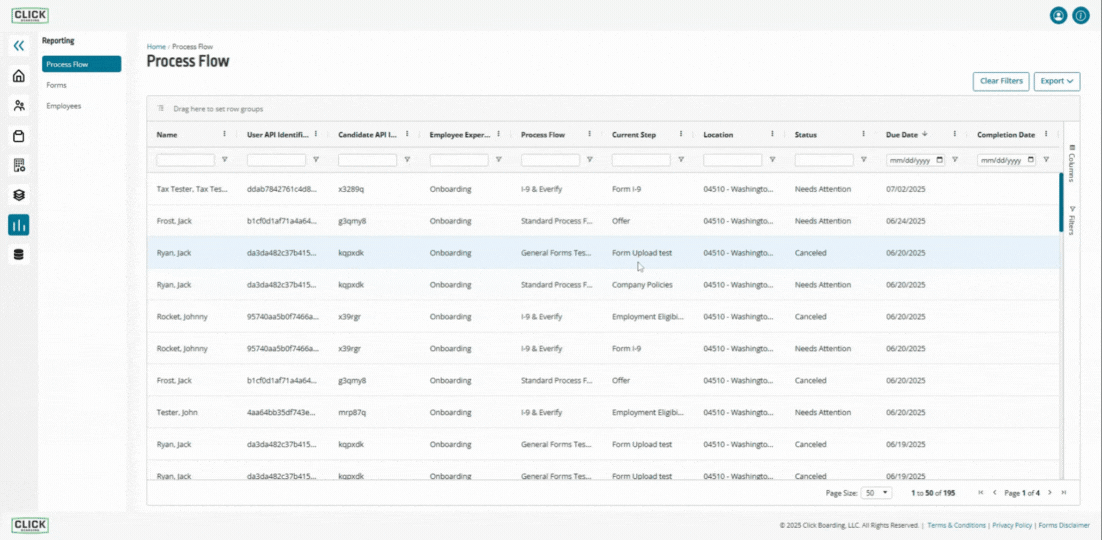Open the Home icon in sidebar

click(19, 76)
